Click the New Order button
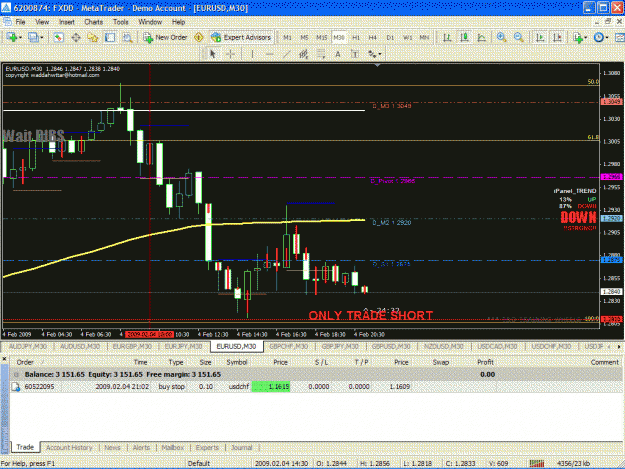 click(x=165, y=37)
